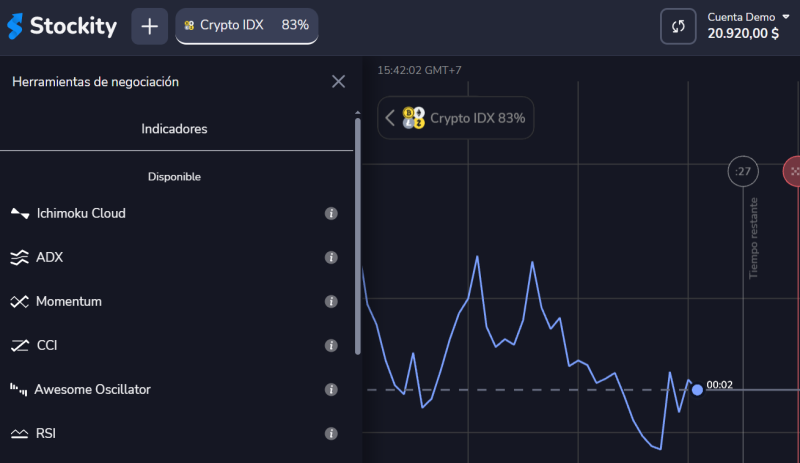Click the :27 countdown time marker

coord(743,172)
